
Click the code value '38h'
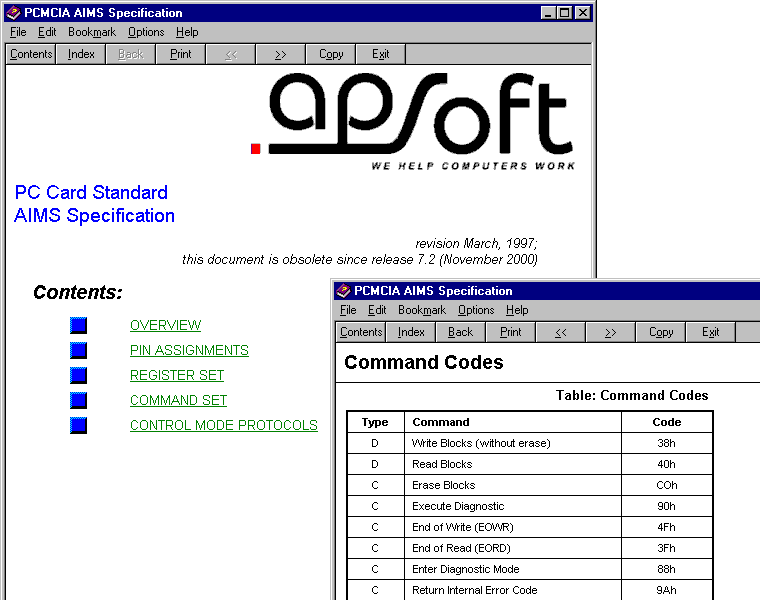coord(666,443)
